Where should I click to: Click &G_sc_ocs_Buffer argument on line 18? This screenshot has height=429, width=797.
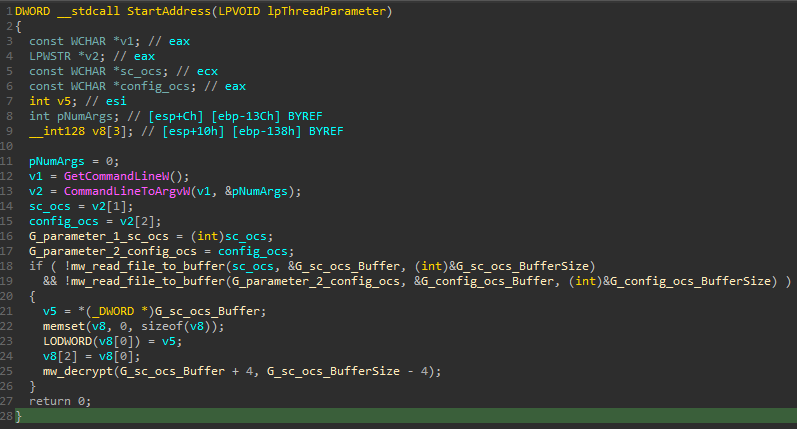[344, 266]
